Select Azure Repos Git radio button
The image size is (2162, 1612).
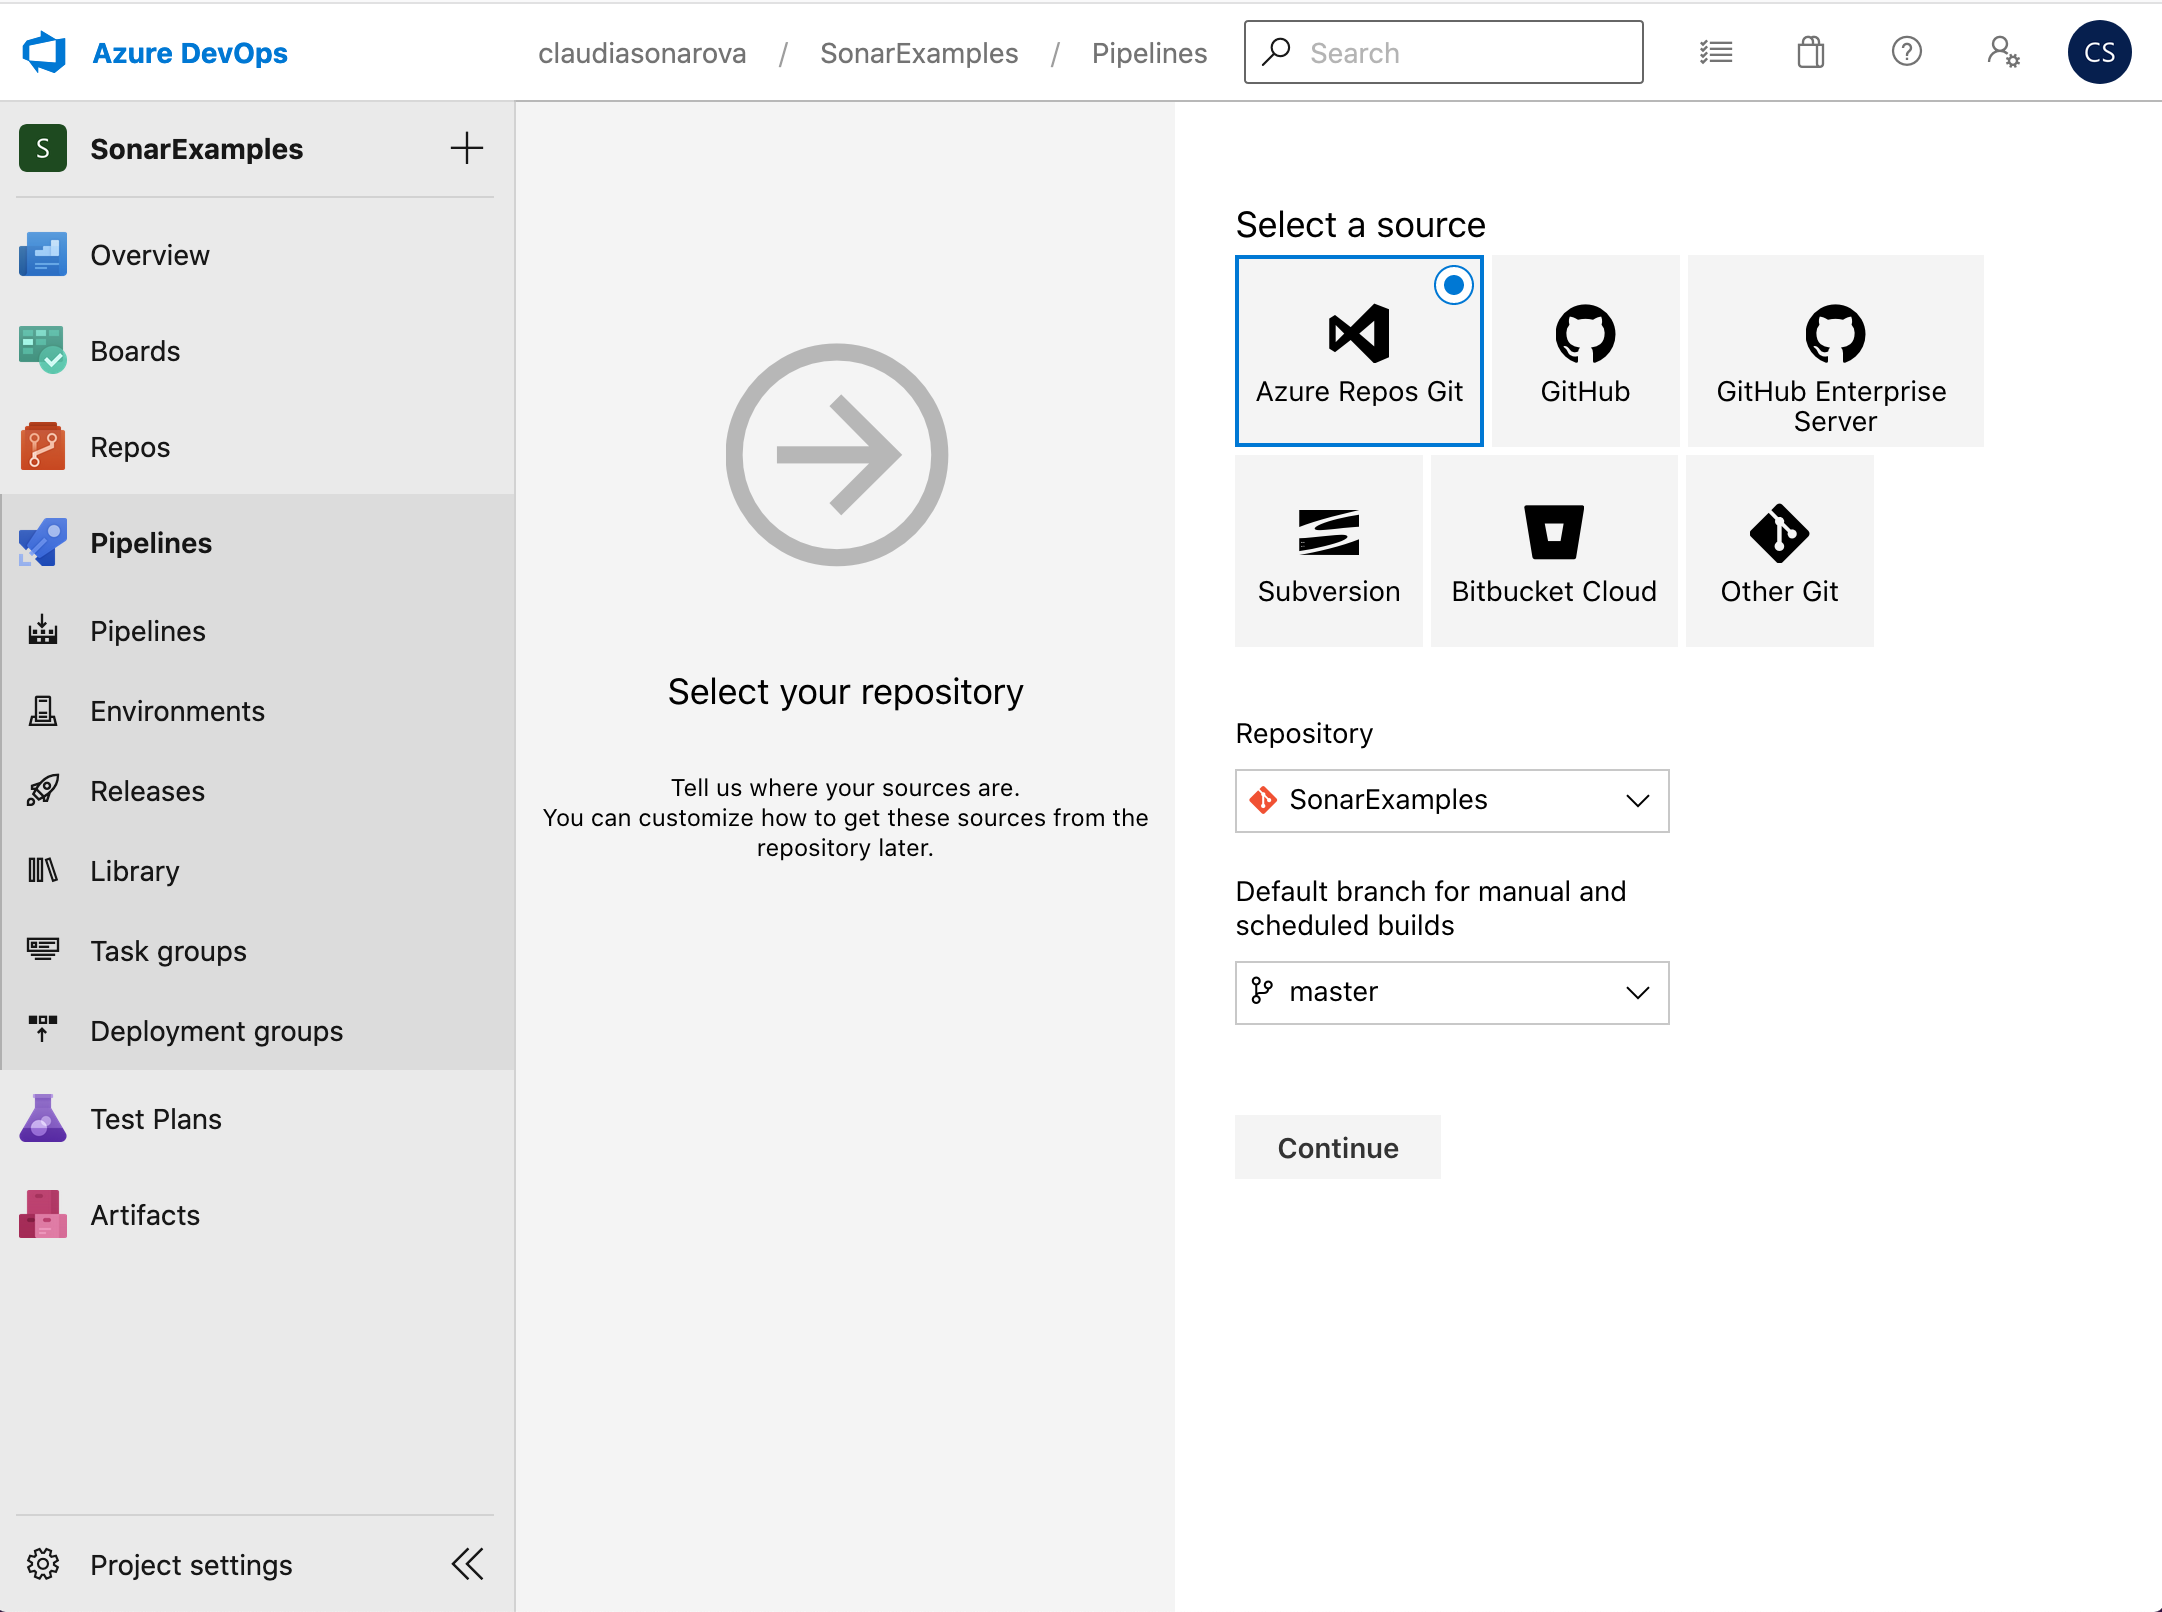tap(1451, 283)
